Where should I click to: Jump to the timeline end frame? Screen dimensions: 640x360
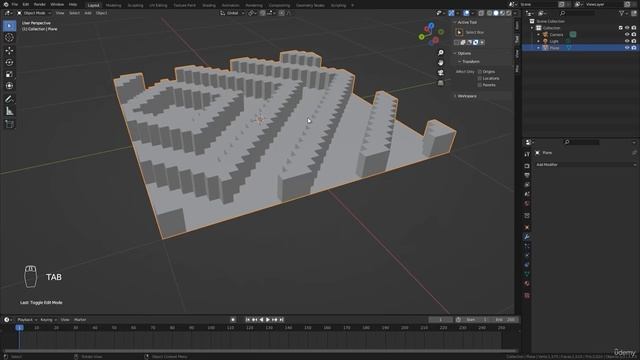[x=281, y=320]
